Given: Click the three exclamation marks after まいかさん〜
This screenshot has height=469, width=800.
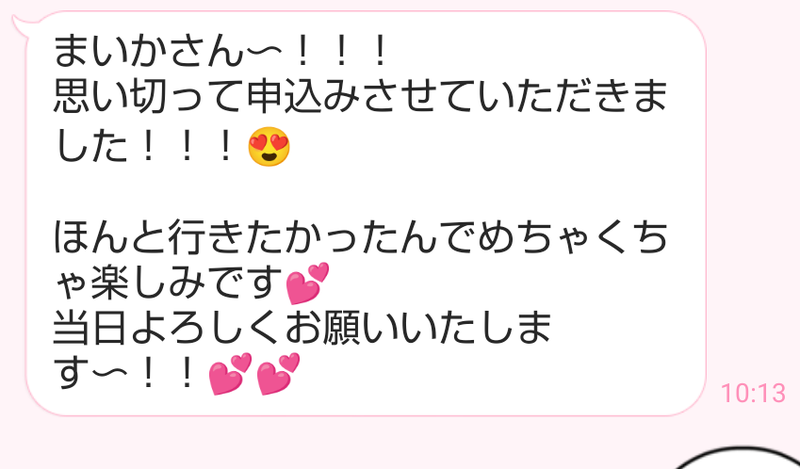Looking at the screenshot, I should [340, 53].
